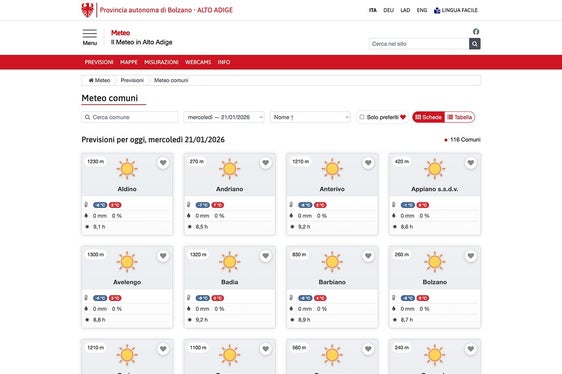Switch site language to LAD
562x374 pixels.
pos(405,10)
